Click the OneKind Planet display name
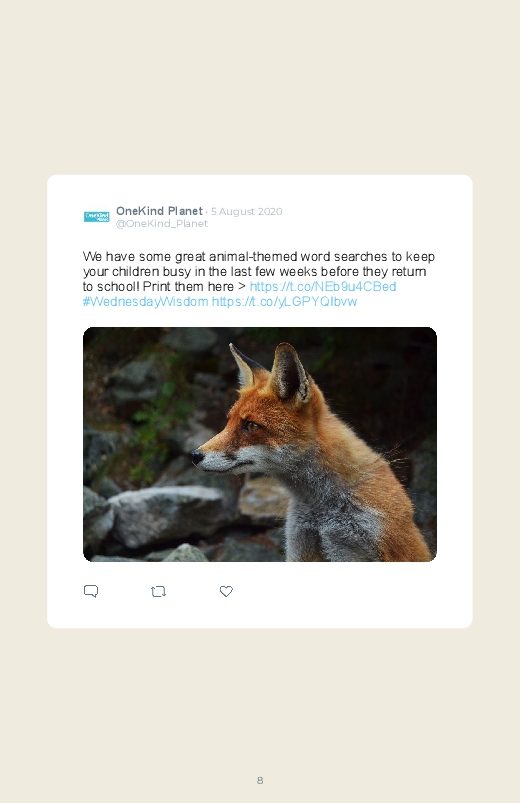The width and height of the screenshot is (520, 803). [159, 210]
